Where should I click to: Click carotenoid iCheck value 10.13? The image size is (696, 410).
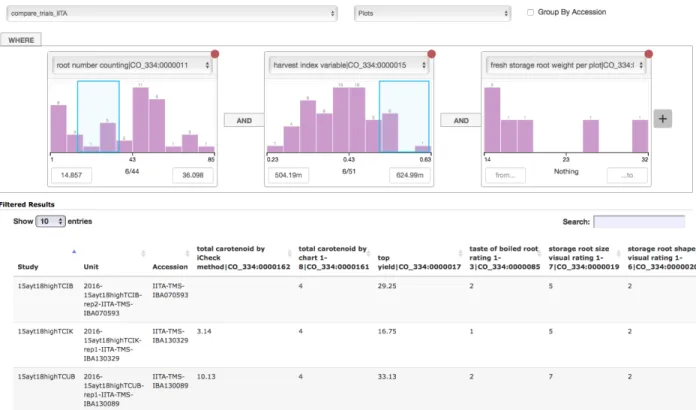[206, 377]
